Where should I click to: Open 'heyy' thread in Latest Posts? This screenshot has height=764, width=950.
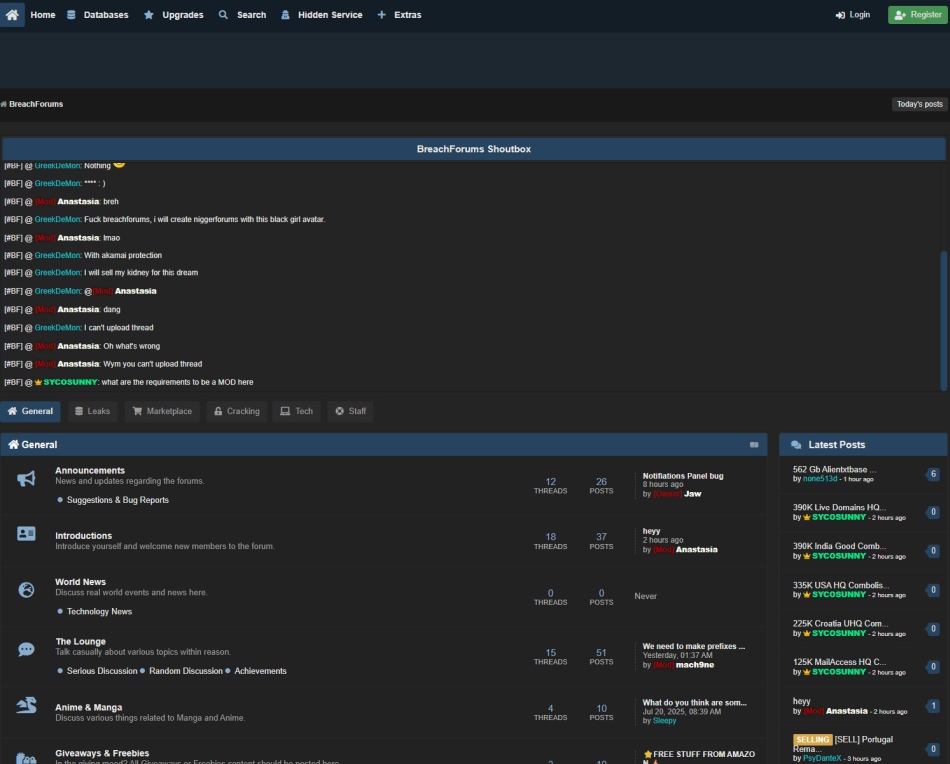802,702
